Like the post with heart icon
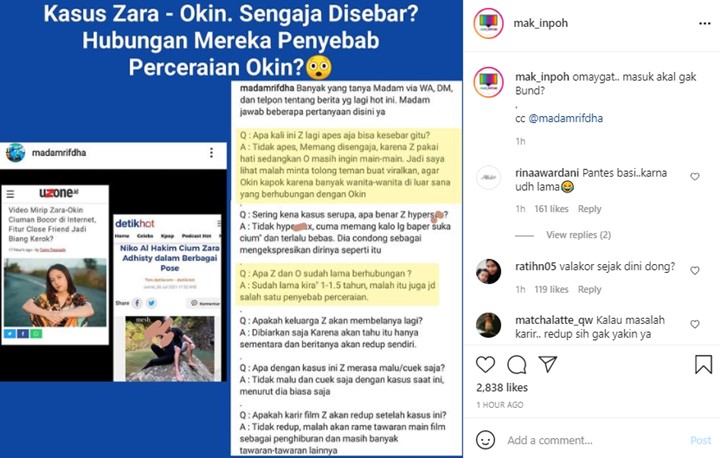720x458 pixels. (485, 364)
